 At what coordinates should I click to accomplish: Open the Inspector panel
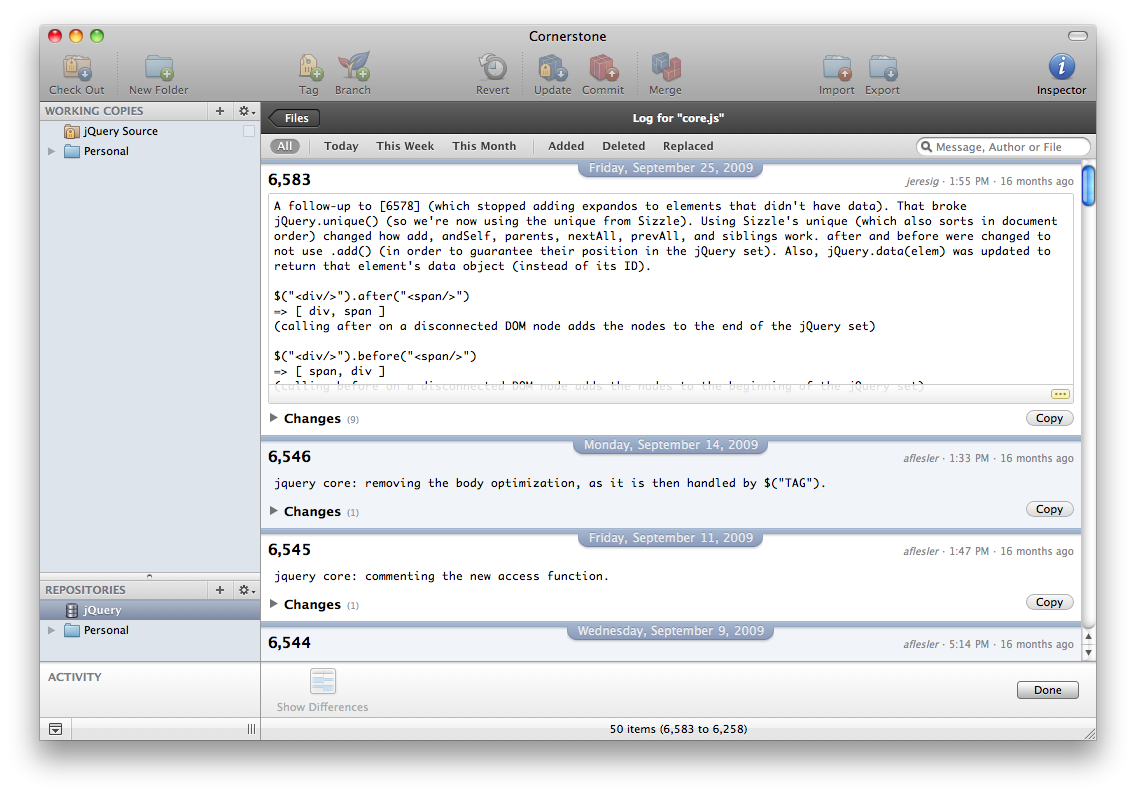1061,68
